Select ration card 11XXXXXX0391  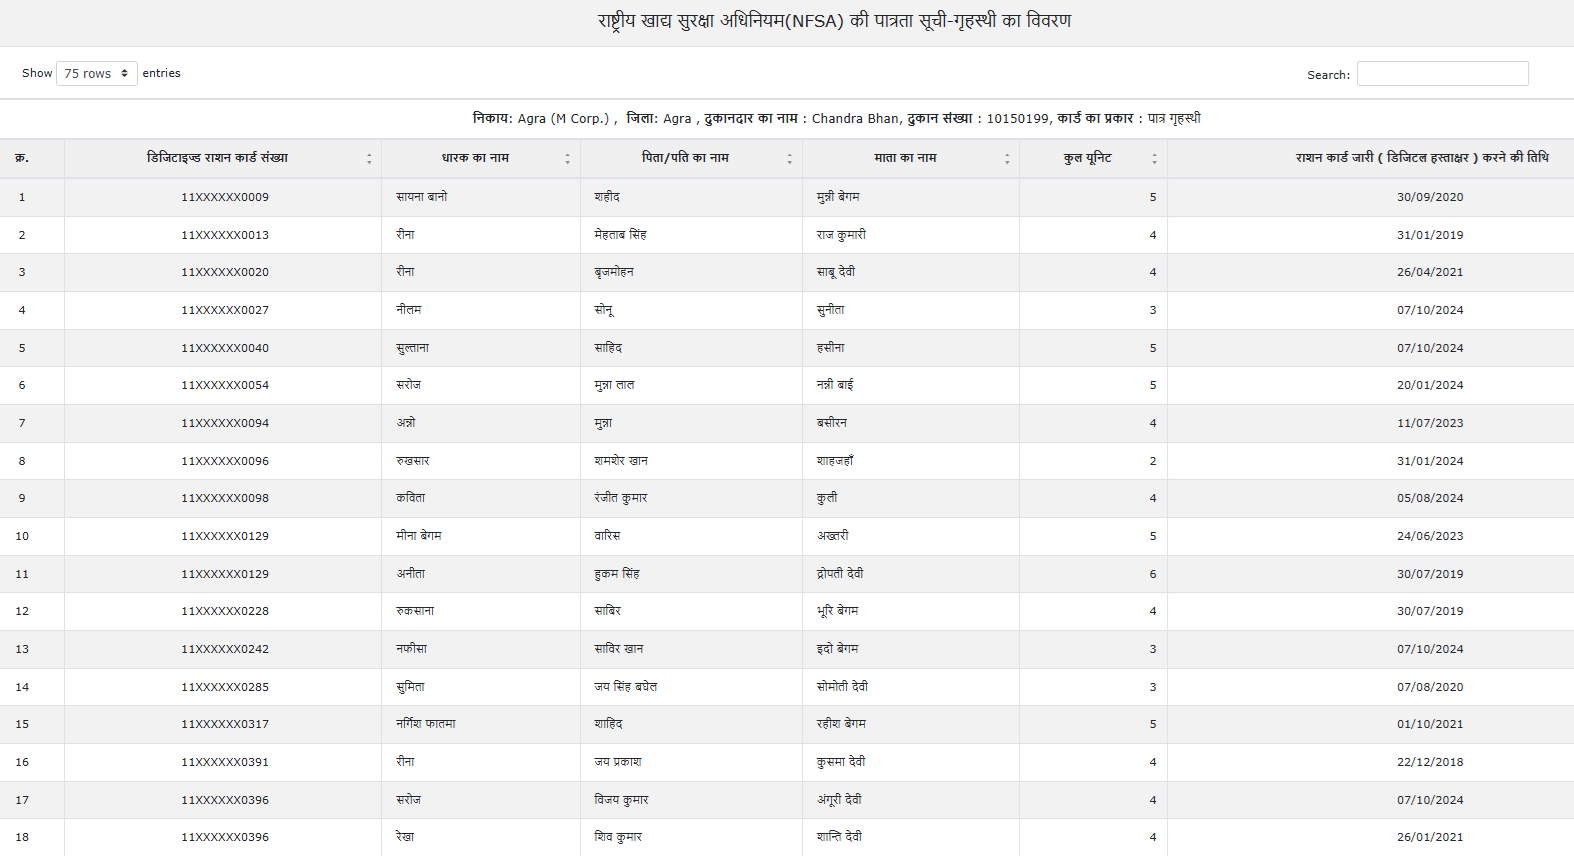pos(225,762)
